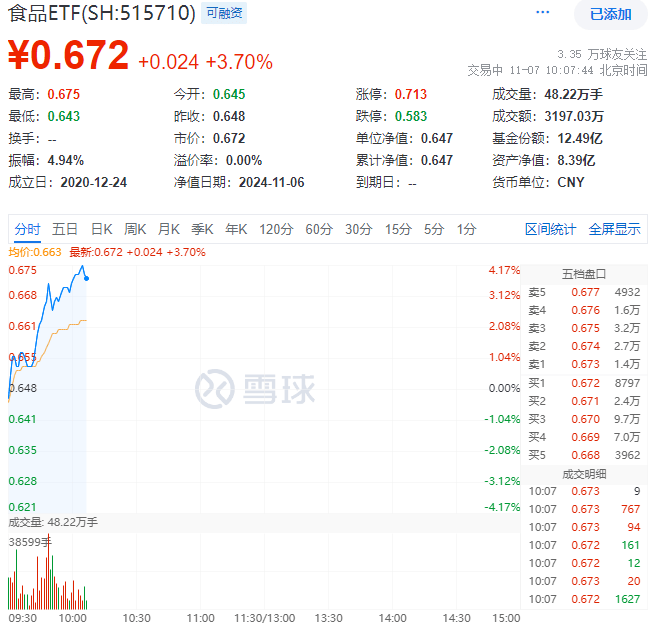Click the 累计净值 0.647 stat
Screen dimensions: 654x627
coord(404,161)
